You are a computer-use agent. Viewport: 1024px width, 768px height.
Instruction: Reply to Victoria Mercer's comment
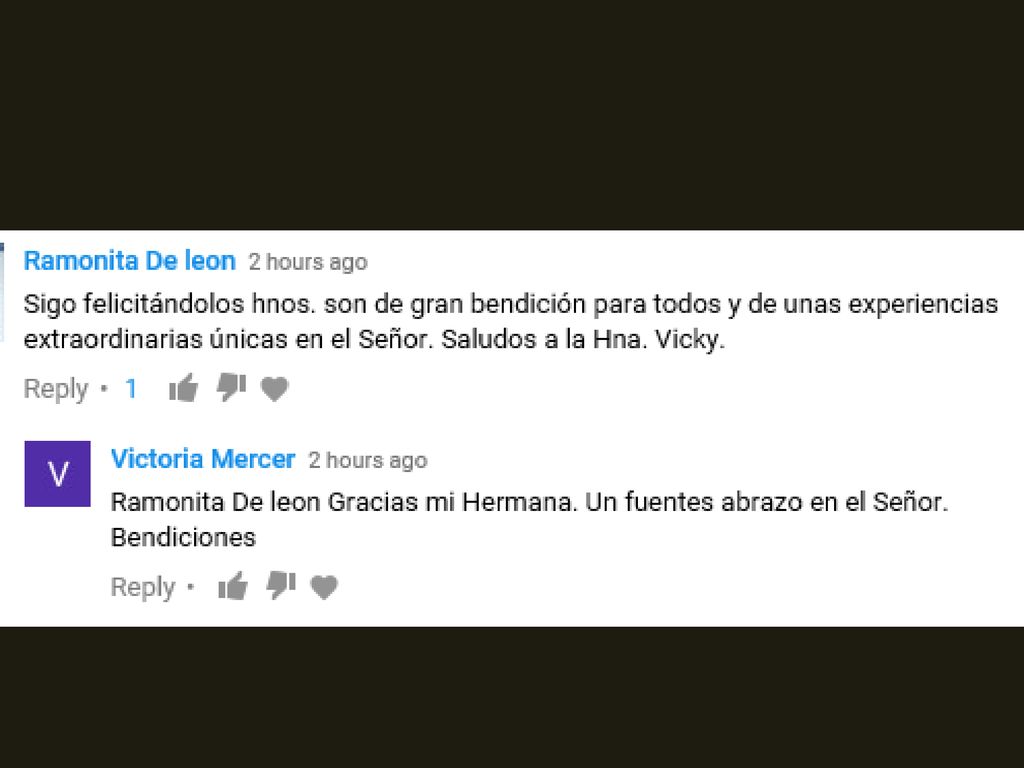tap(143, 586)
